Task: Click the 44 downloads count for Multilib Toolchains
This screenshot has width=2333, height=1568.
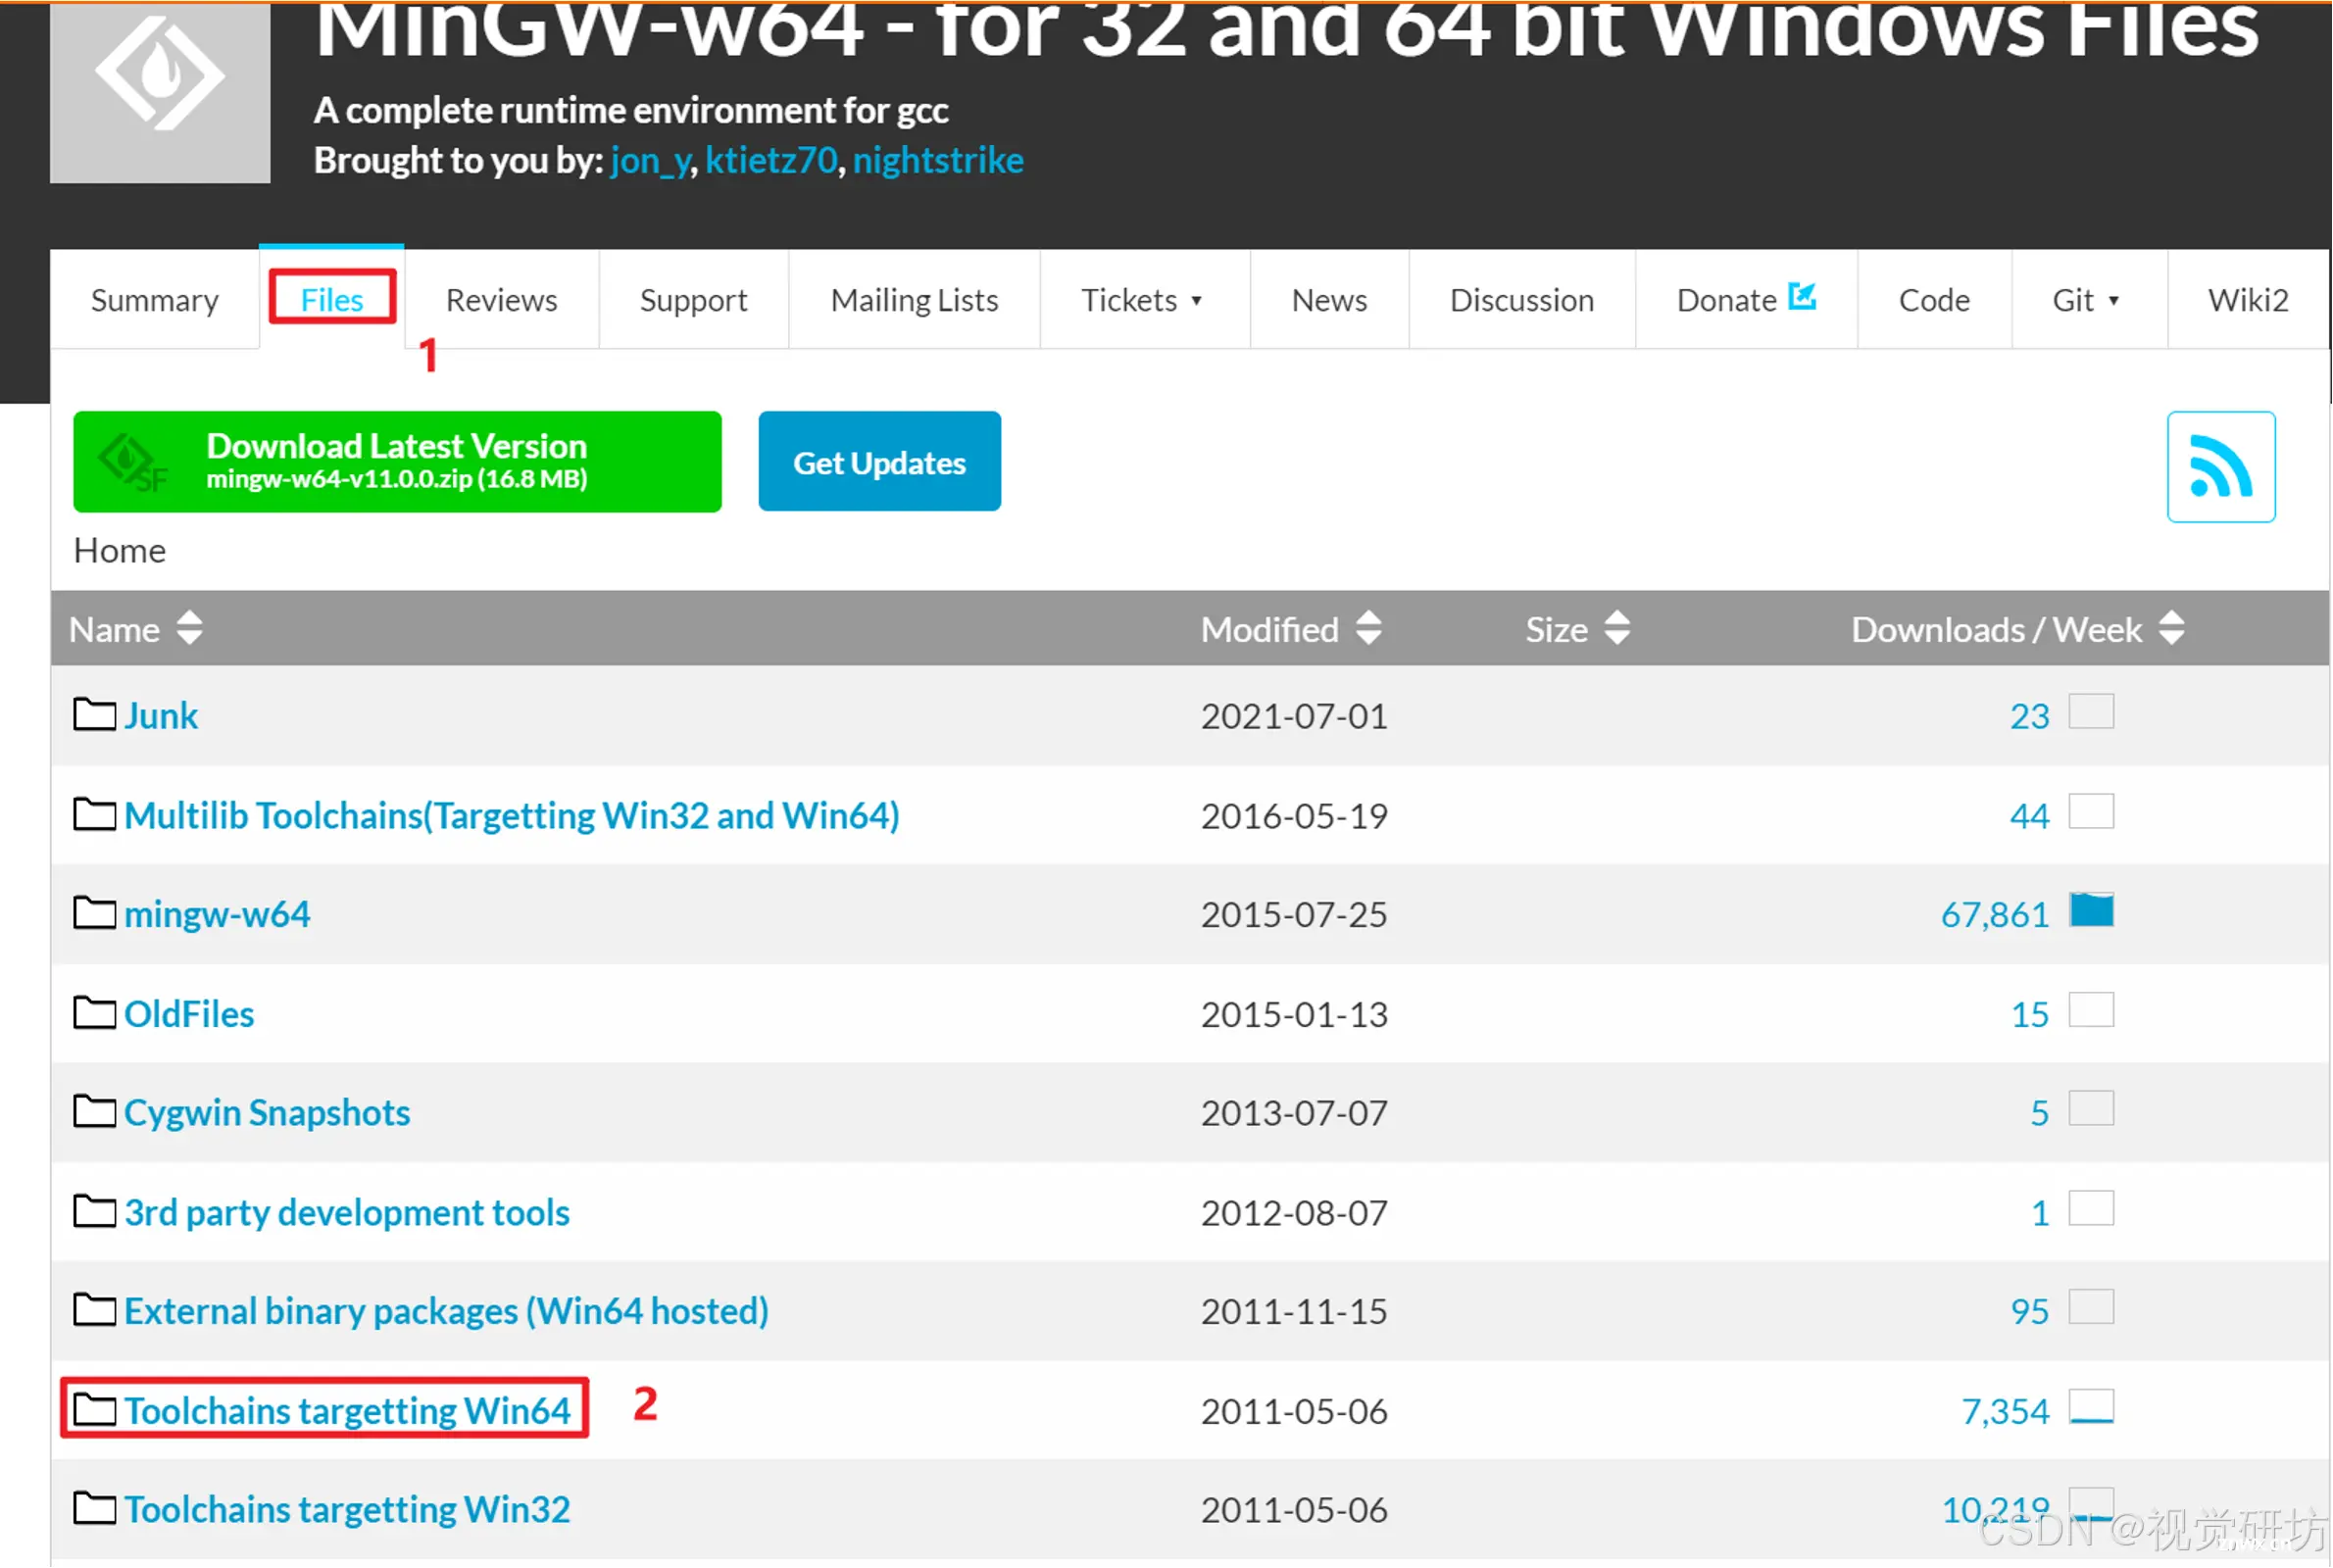Action: [x=2030, y=816]
